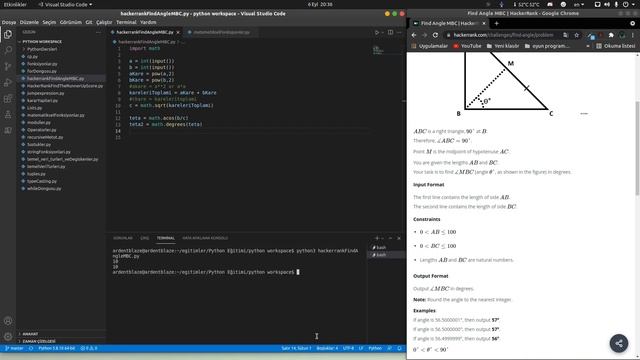640x360 pixels.
Task: Maximize the terminal panel size
Action: pyautogui.click(x=391, y=238)
